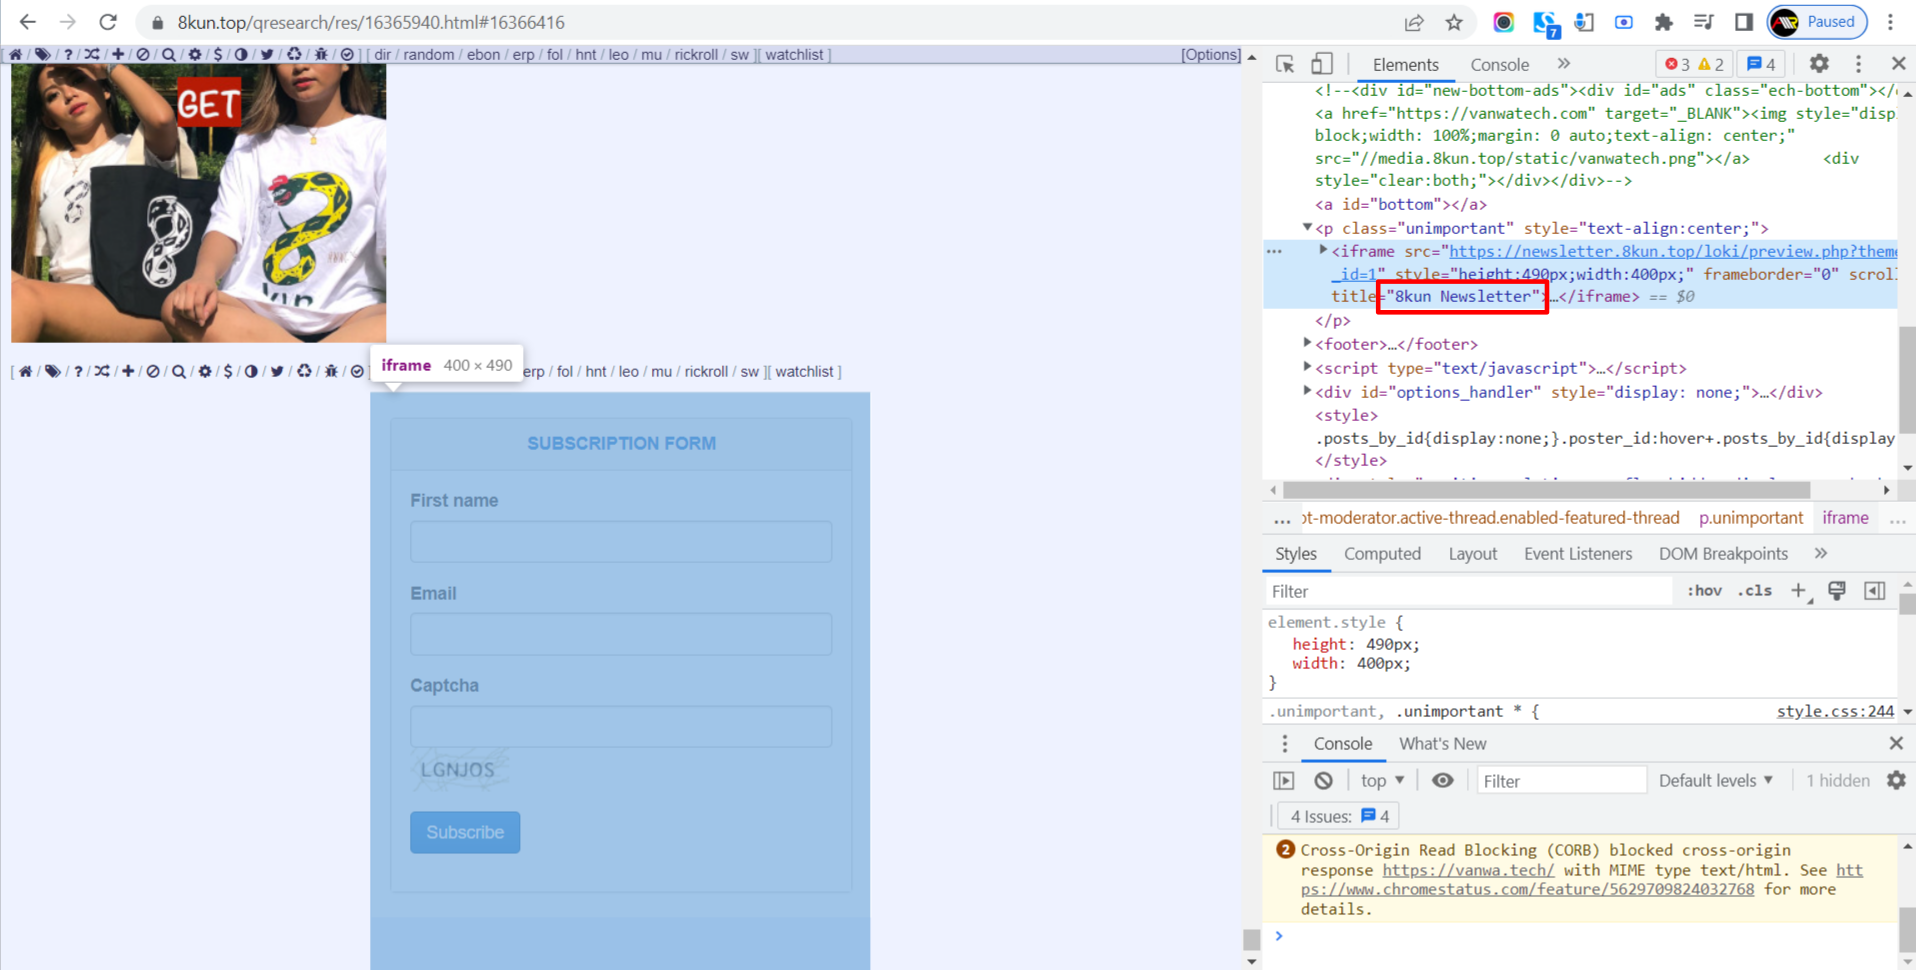Share this page via address bar icon
1916x970 pixels.
click(x=1414, y=22)
